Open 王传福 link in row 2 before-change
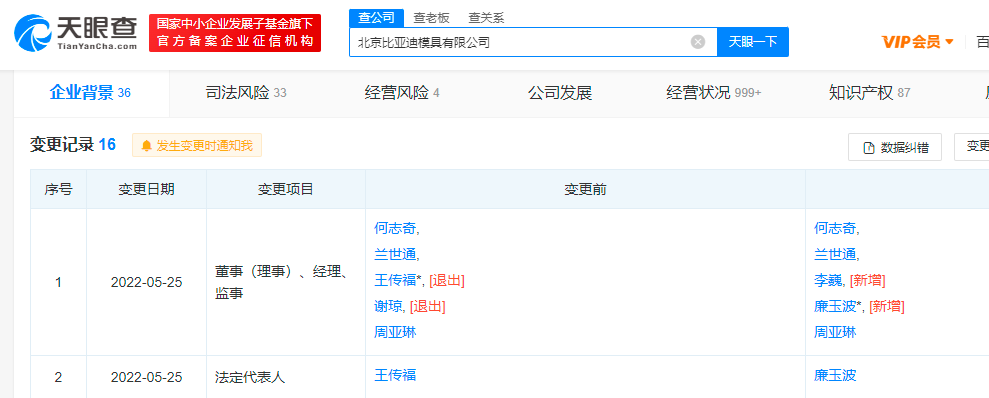 (395, 376)
